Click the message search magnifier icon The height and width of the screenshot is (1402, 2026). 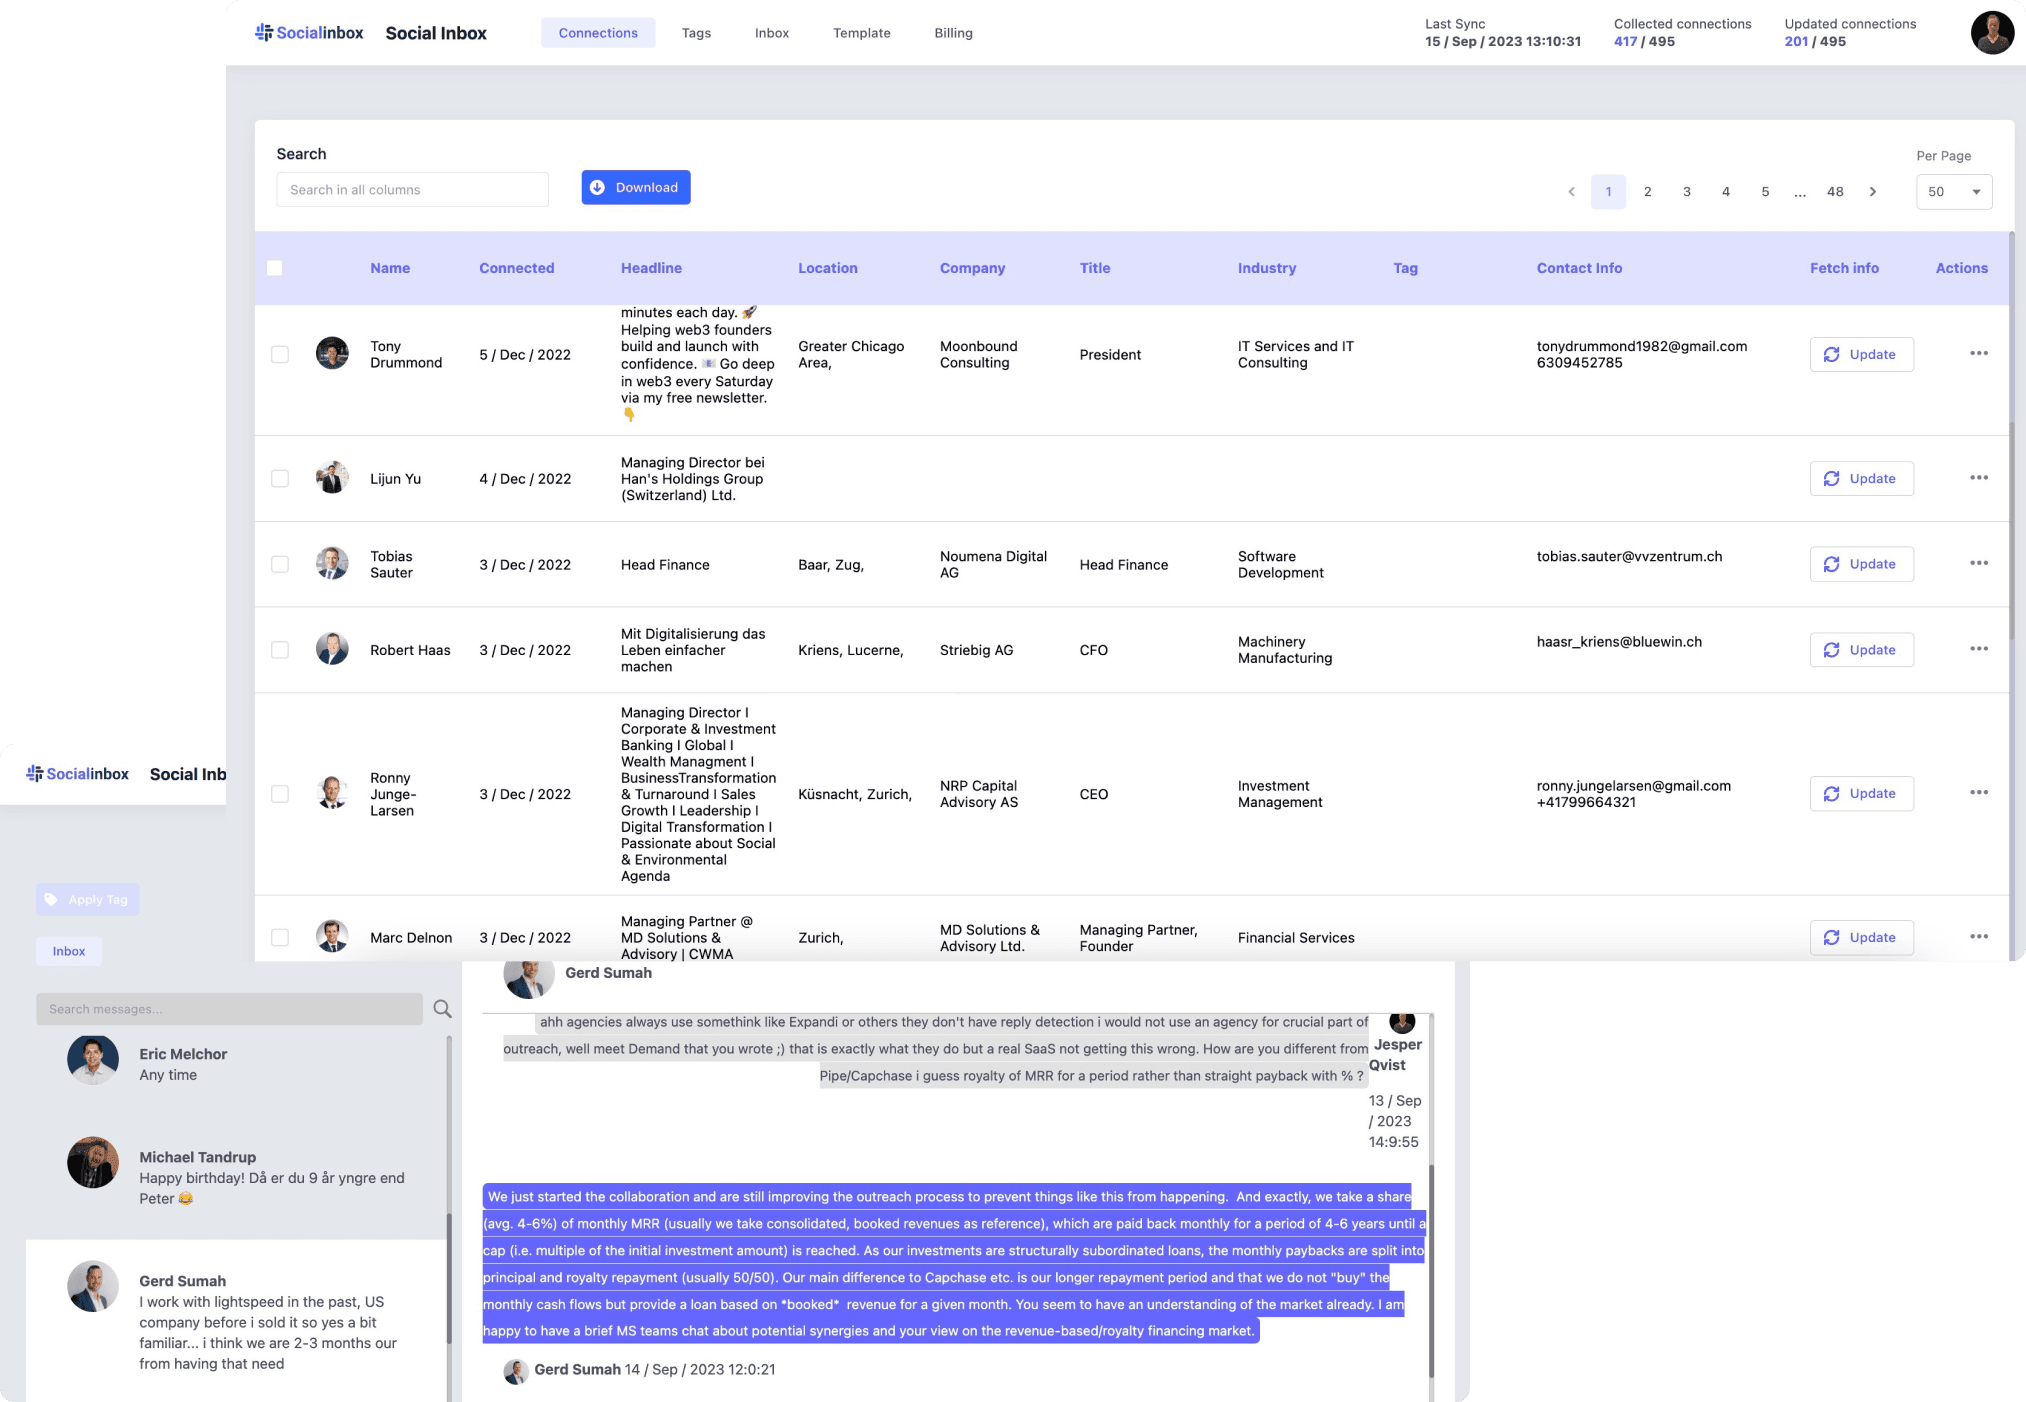[x=442, y=1009]
